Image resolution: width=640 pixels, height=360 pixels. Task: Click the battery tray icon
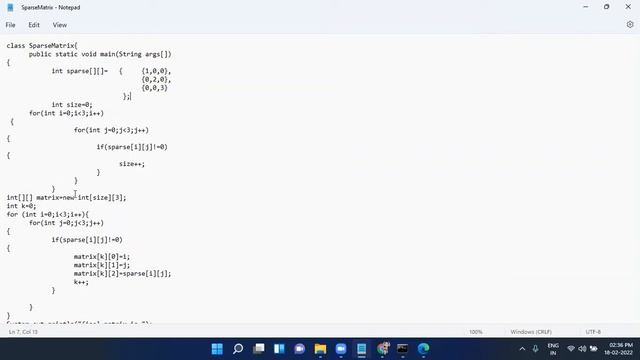coord(593,349)
